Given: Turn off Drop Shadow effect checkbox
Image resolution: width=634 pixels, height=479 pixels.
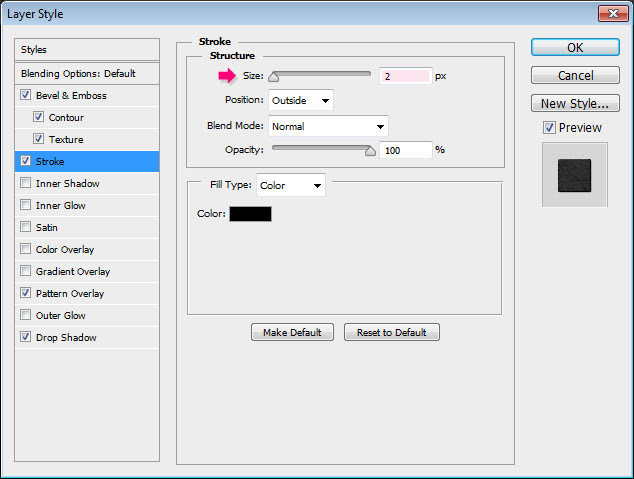Looking at the screenshot, I should tap(25, 338).
